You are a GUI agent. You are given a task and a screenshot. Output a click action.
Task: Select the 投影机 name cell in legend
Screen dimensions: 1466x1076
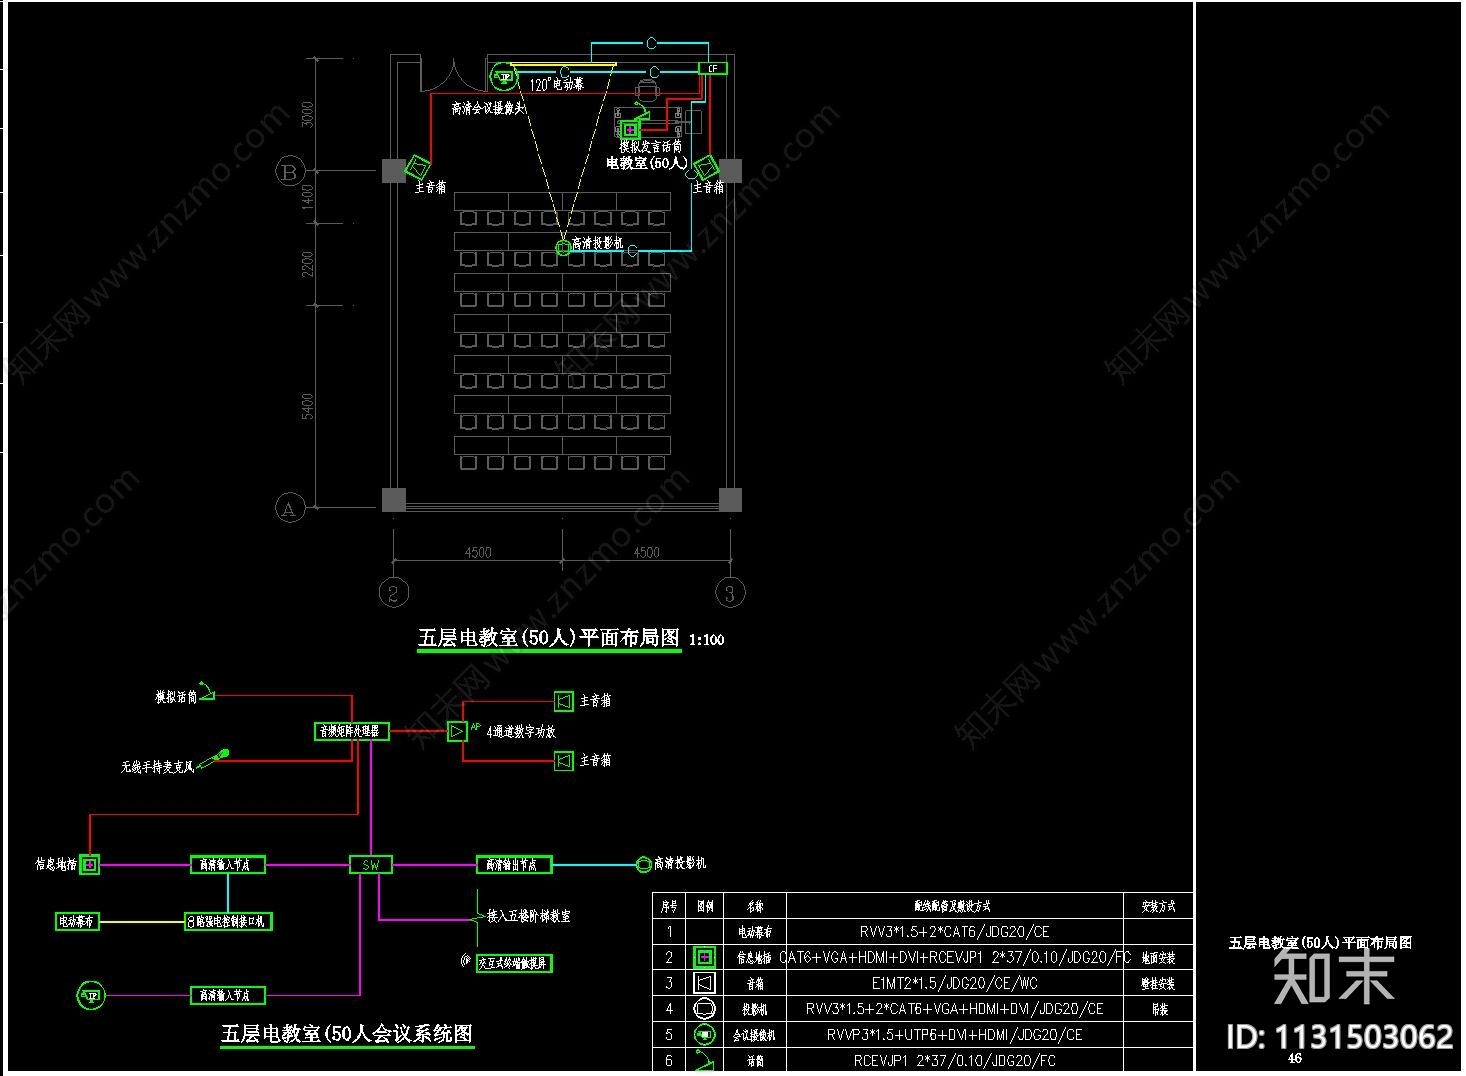click(x=755, y=1009)
